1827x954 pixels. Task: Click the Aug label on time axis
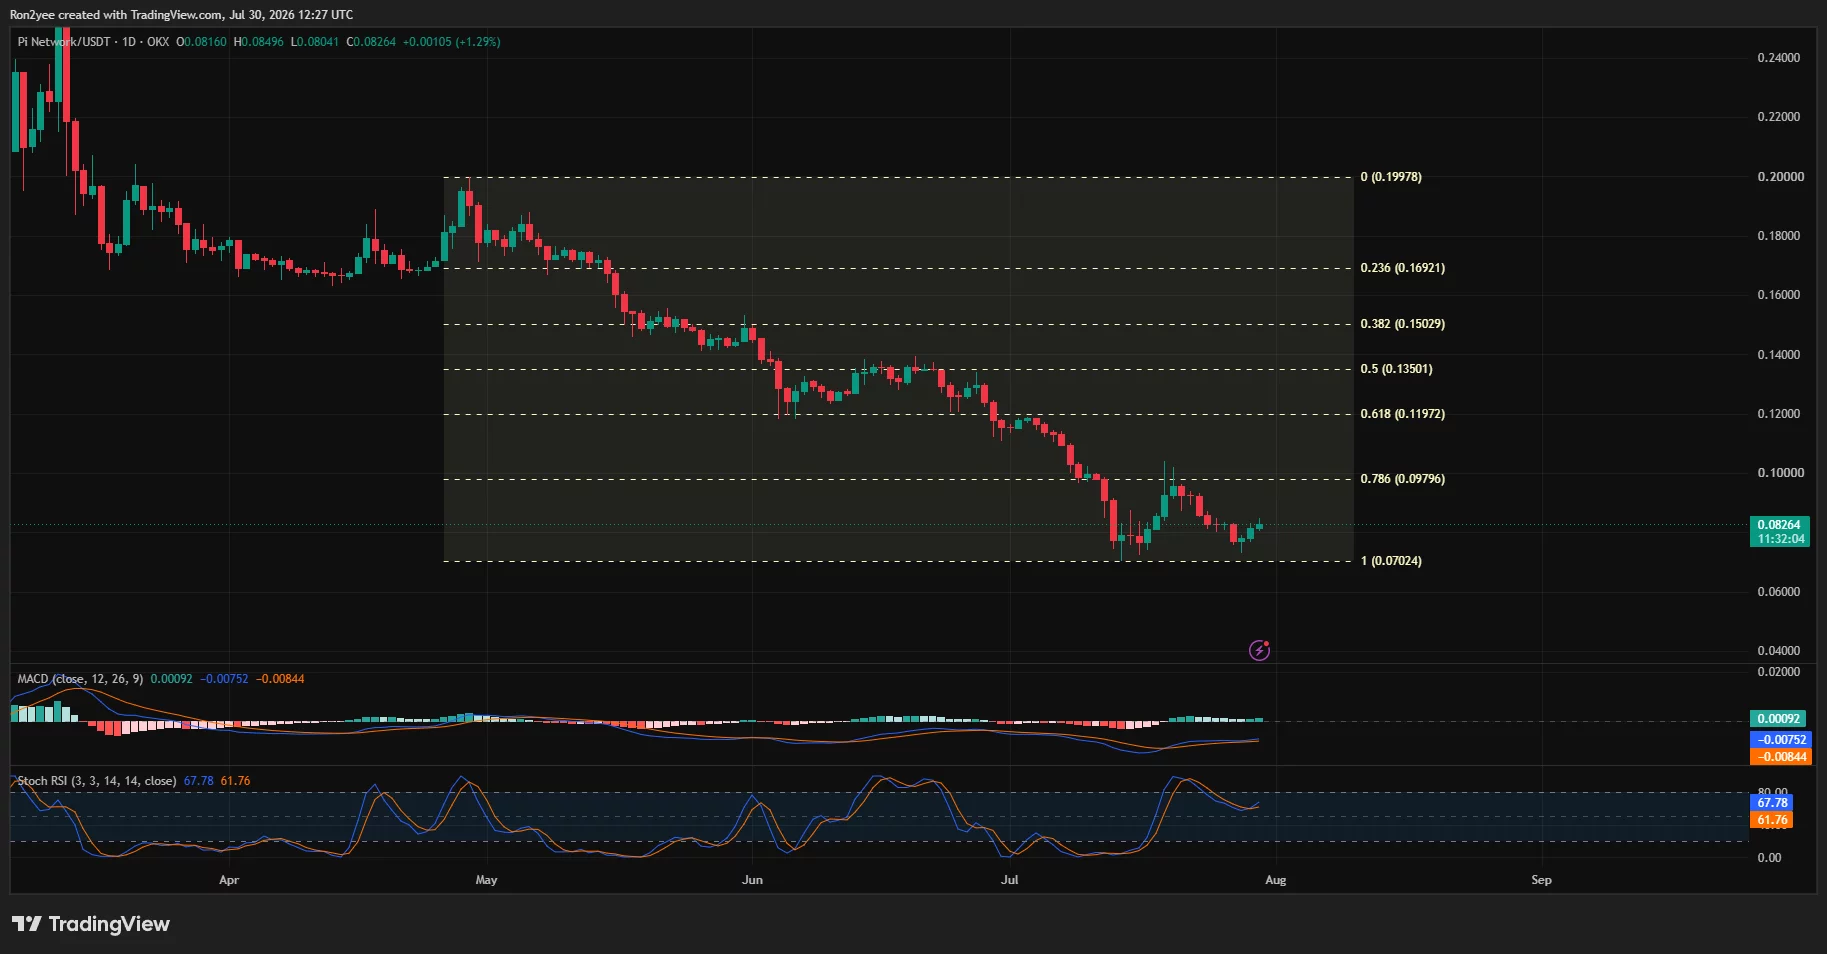pos(1276,880)
